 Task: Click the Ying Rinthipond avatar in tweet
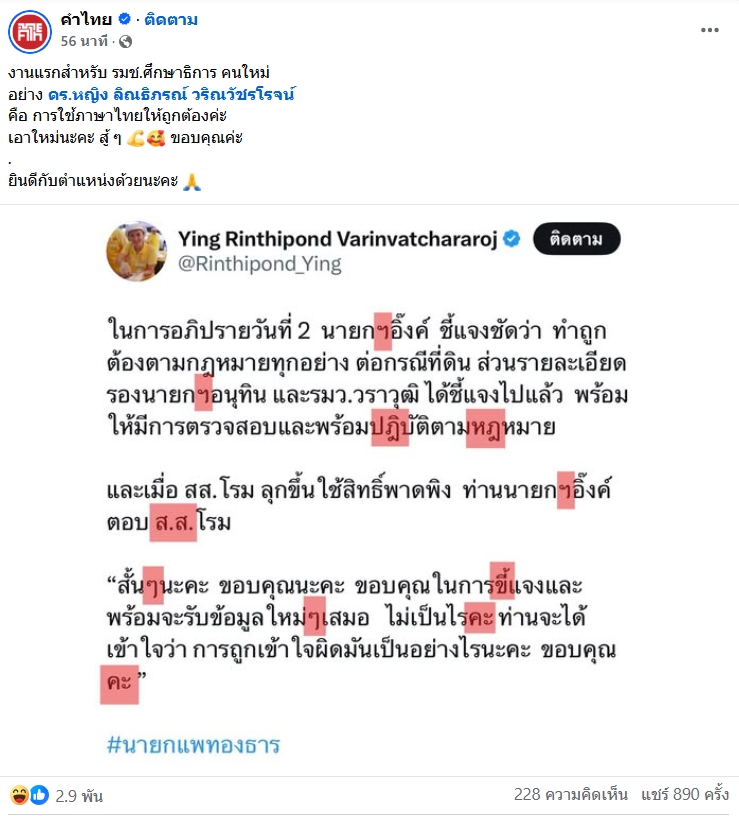(x=136, y=251)
